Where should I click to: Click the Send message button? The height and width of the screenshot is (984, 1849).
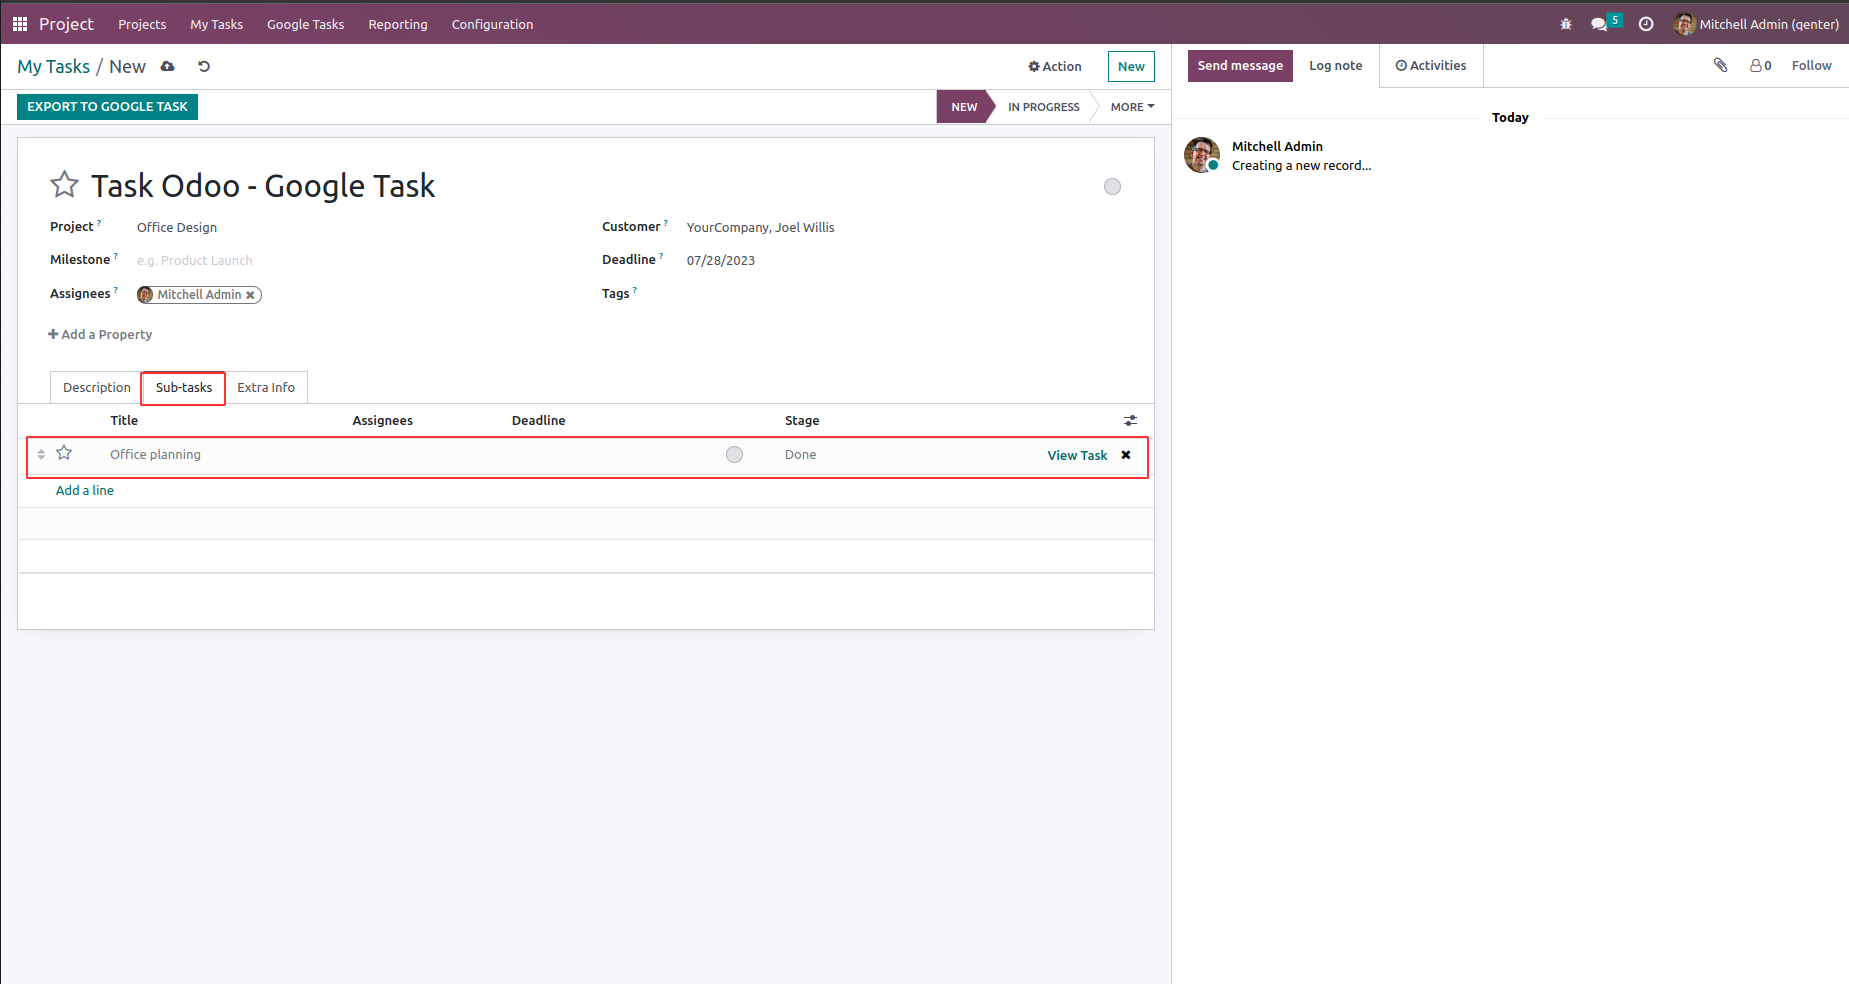[x=1240, y=66]
